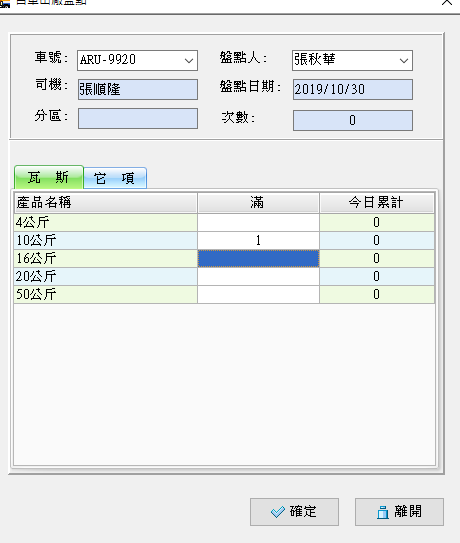
Task: Click the 產品名稱 column header
Action: pyautogui.click(x=106, y=203)
